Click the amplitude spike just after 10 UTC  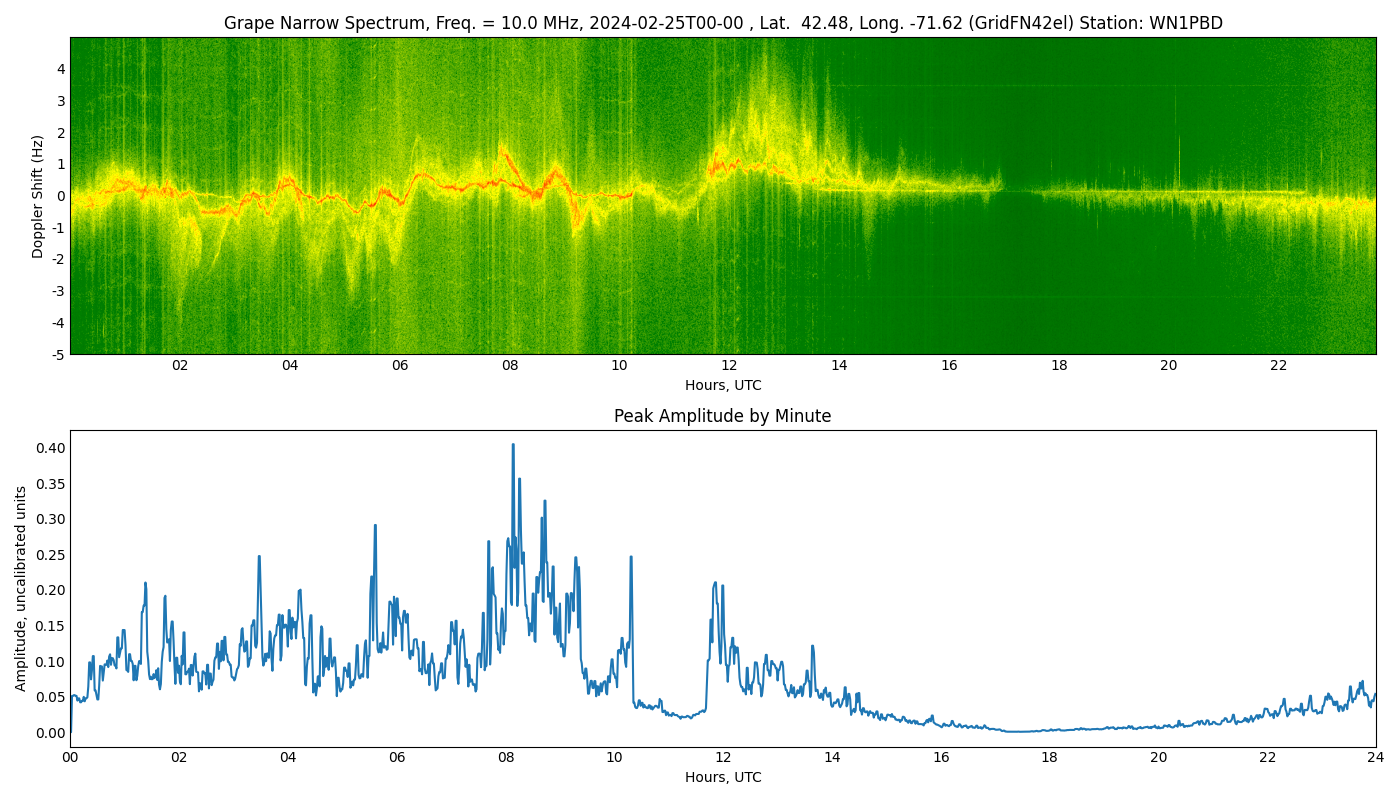pos(631,558)
